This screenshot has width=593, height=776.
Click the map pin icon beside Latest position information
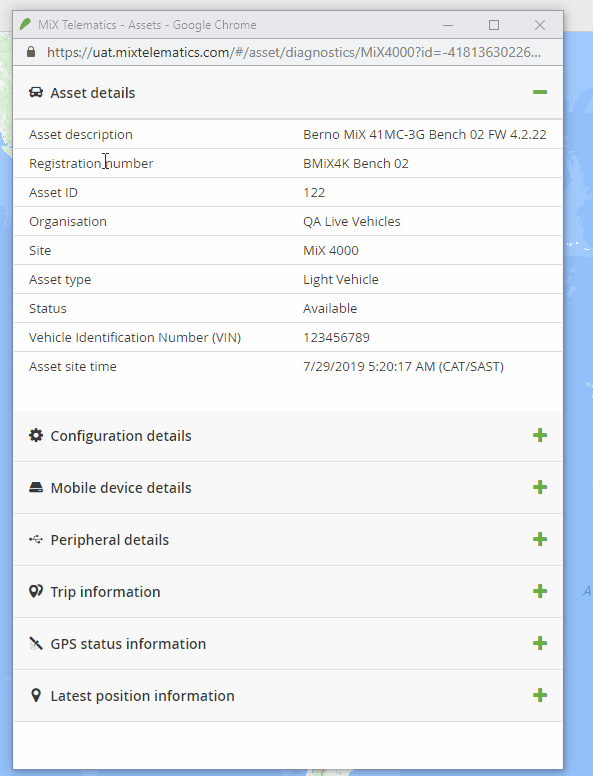pos(36,695)
